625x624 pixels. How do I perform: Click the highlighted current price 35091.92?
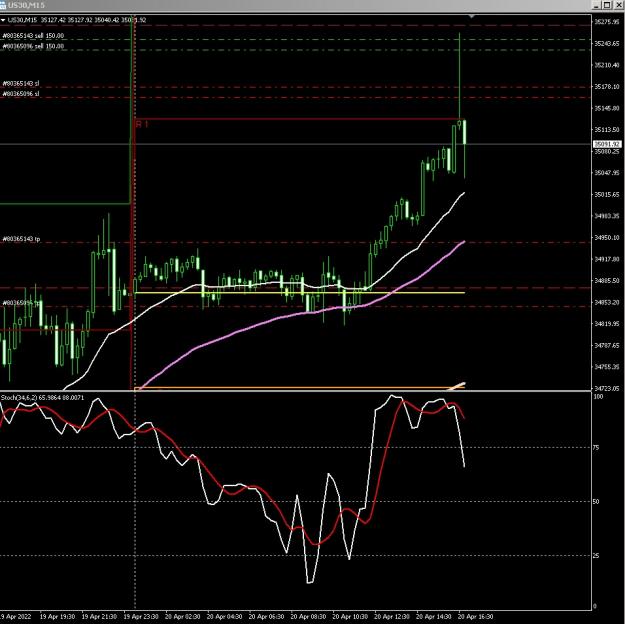(x=607, y=144)
